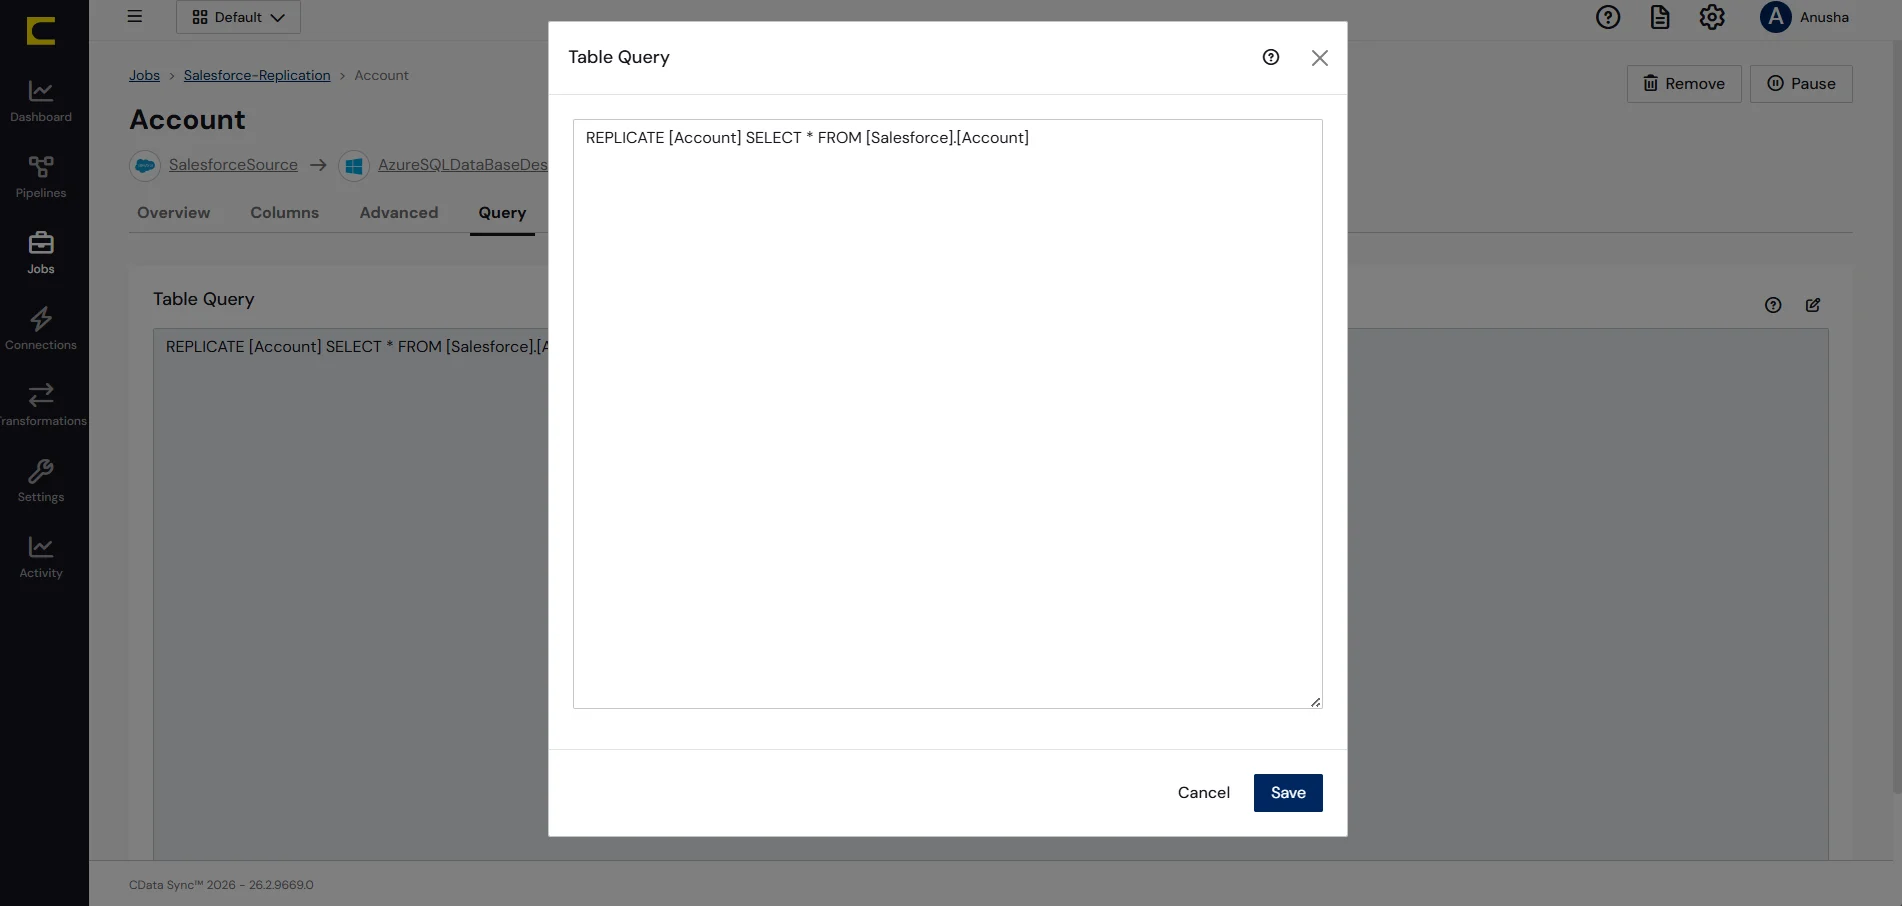The height and width of the screenshot is (906, 1902).
Task: Open Settings in sidebar
Action: click(x=41, y=481)
